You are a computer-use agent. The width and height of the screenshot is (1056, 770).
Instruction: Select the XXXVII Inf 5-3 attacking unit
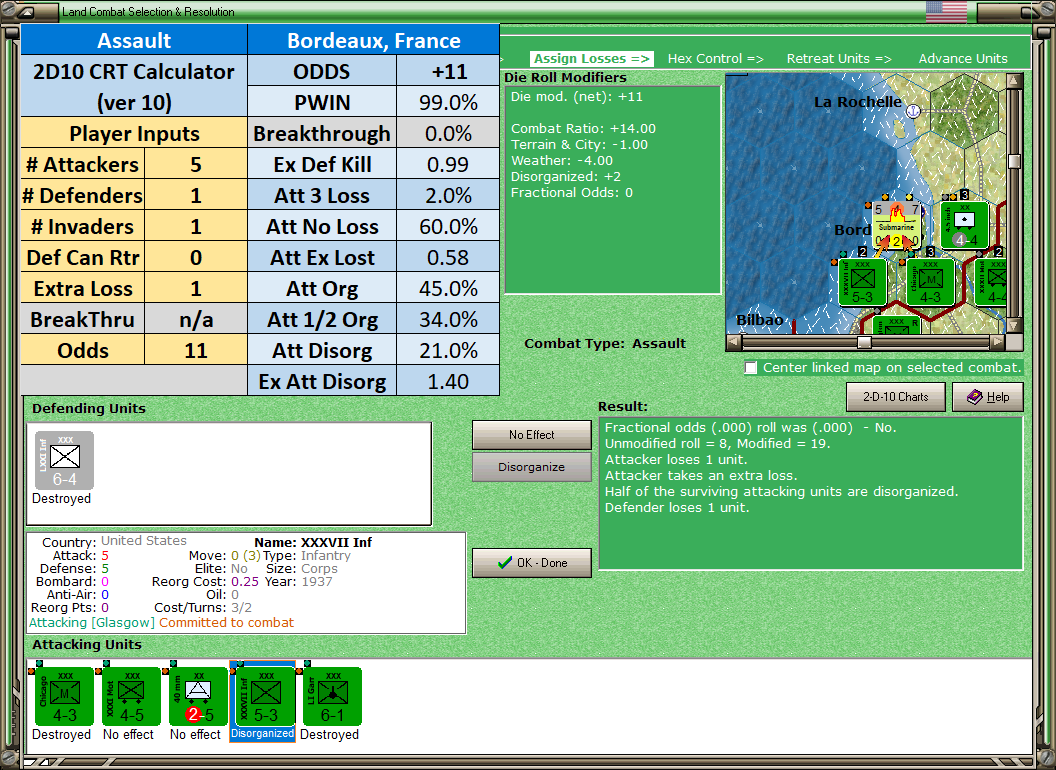click(265, 696)
